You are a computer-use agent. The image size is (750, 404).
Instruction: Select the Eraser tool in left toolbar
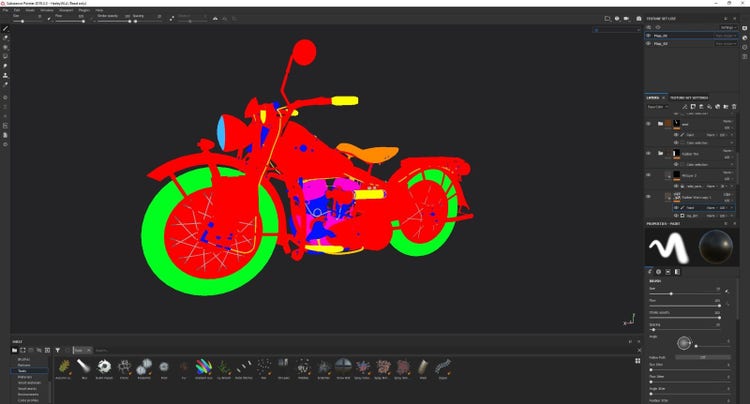click(5, 38)
